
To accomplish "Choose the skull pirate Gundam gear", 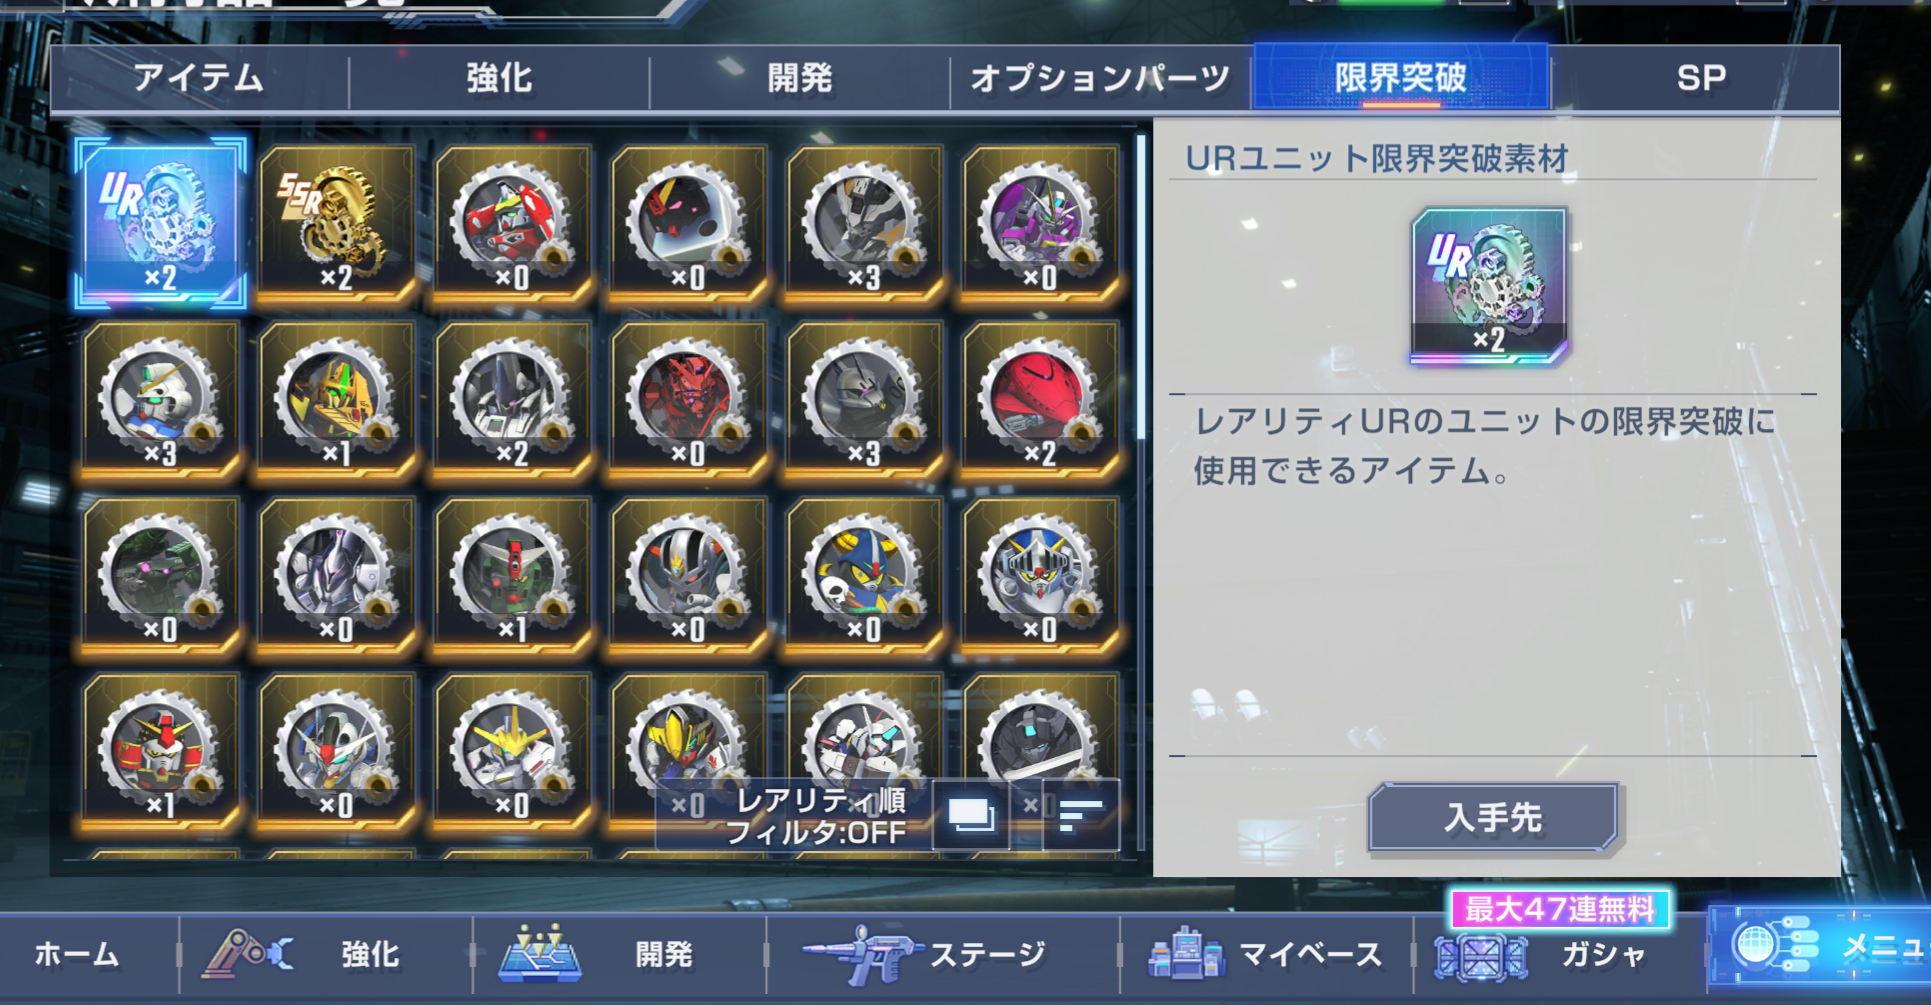I will (x=864, y=574).
